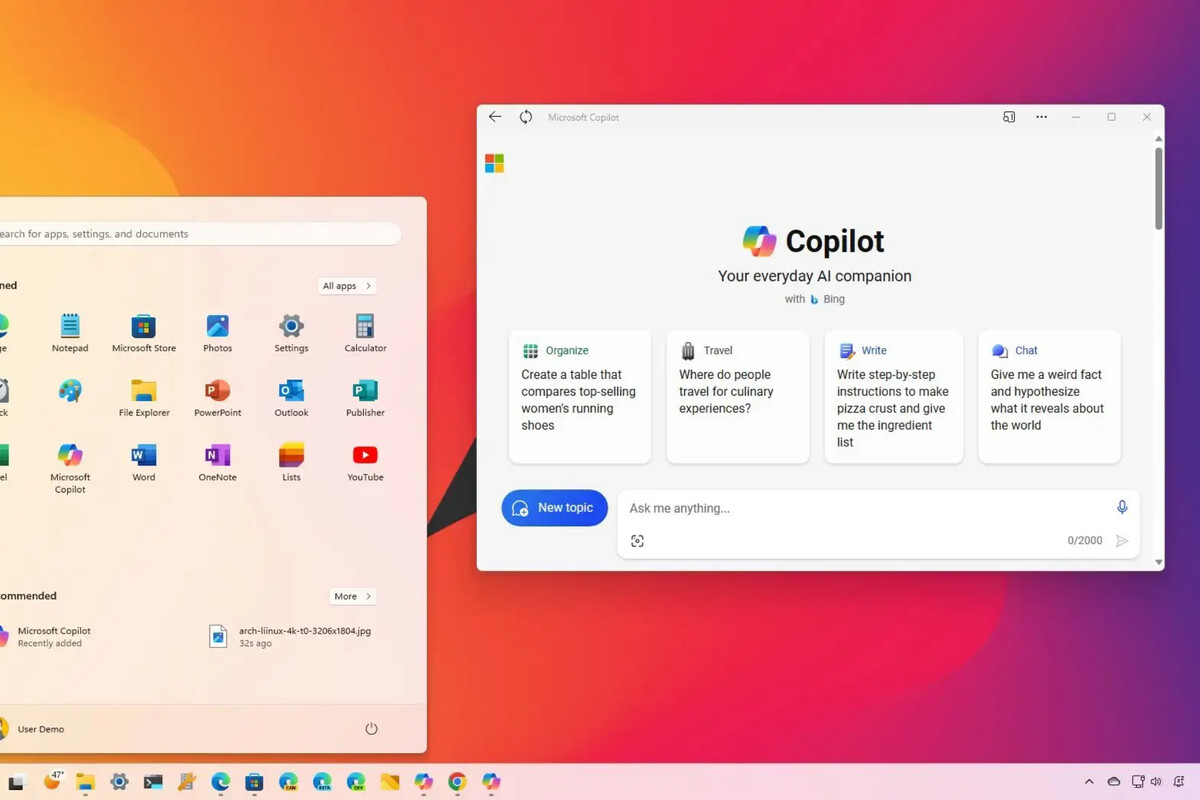Select the Organize suggestion card
Screen dimensions: 1200x800
[580, 397]
